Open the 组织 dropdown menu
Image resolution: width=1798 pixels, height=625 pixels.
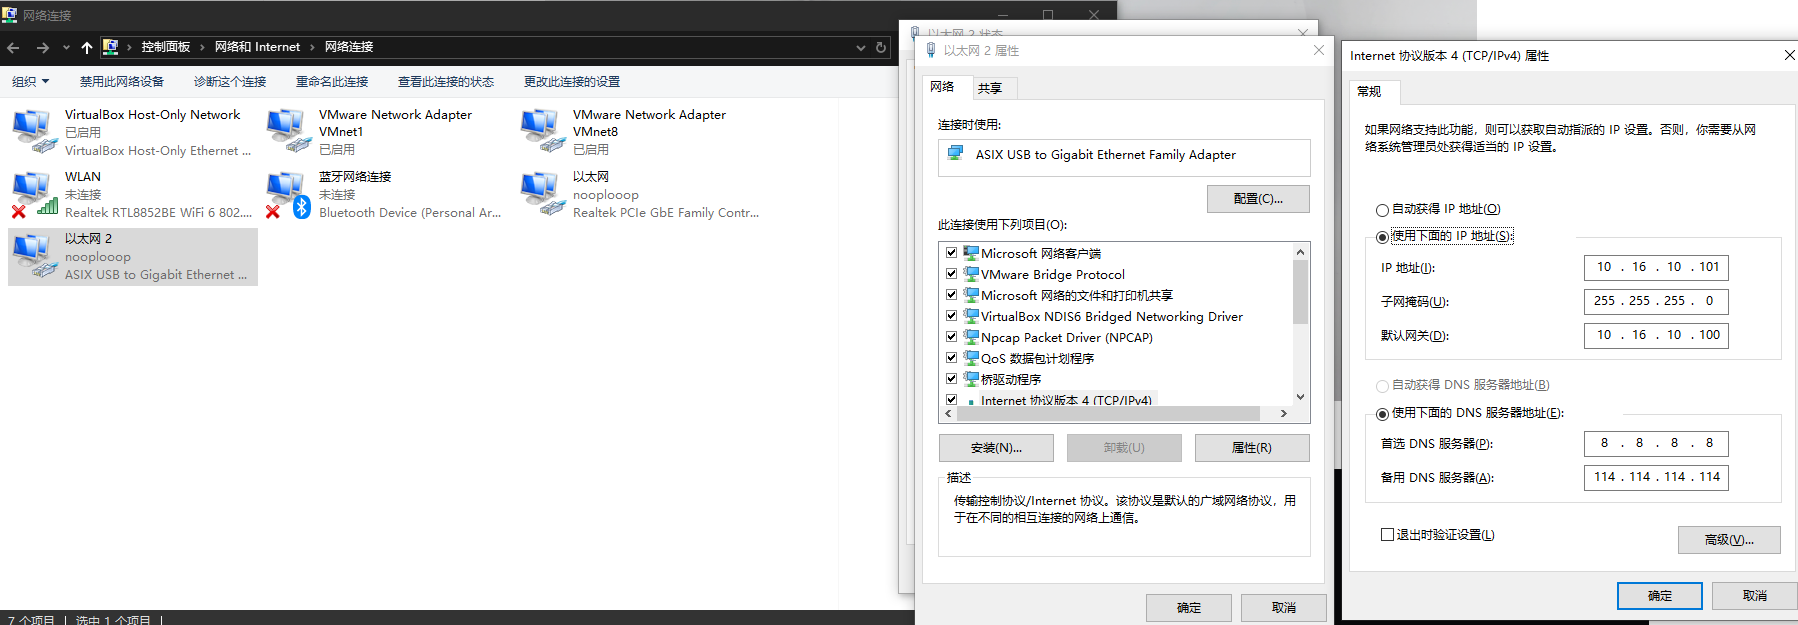tap(30, 82)
